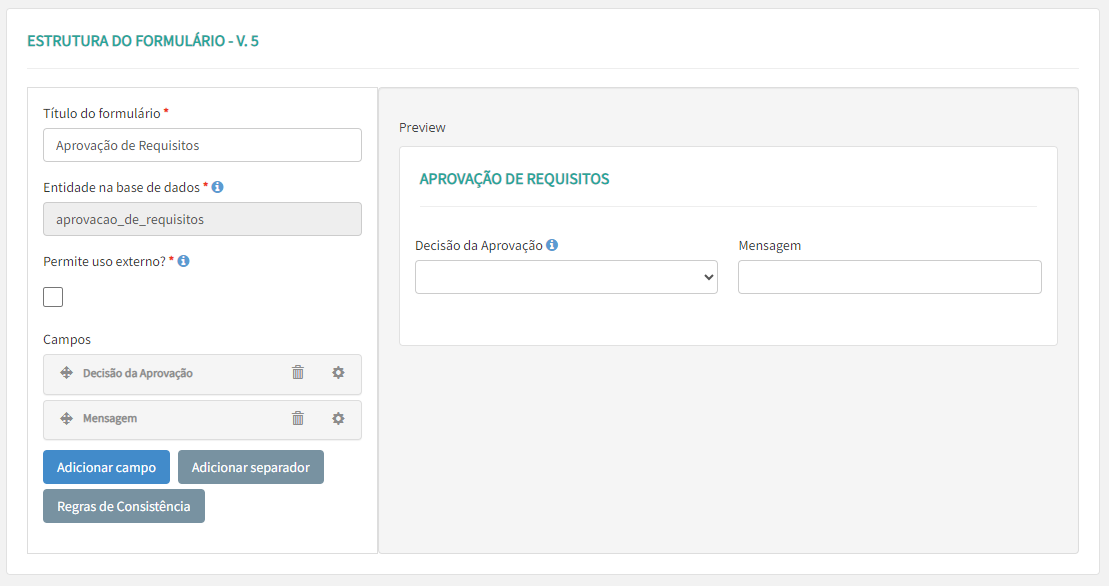Click the Adicionar campo button
1109x586 pixels.
click(x=106, y=467)
